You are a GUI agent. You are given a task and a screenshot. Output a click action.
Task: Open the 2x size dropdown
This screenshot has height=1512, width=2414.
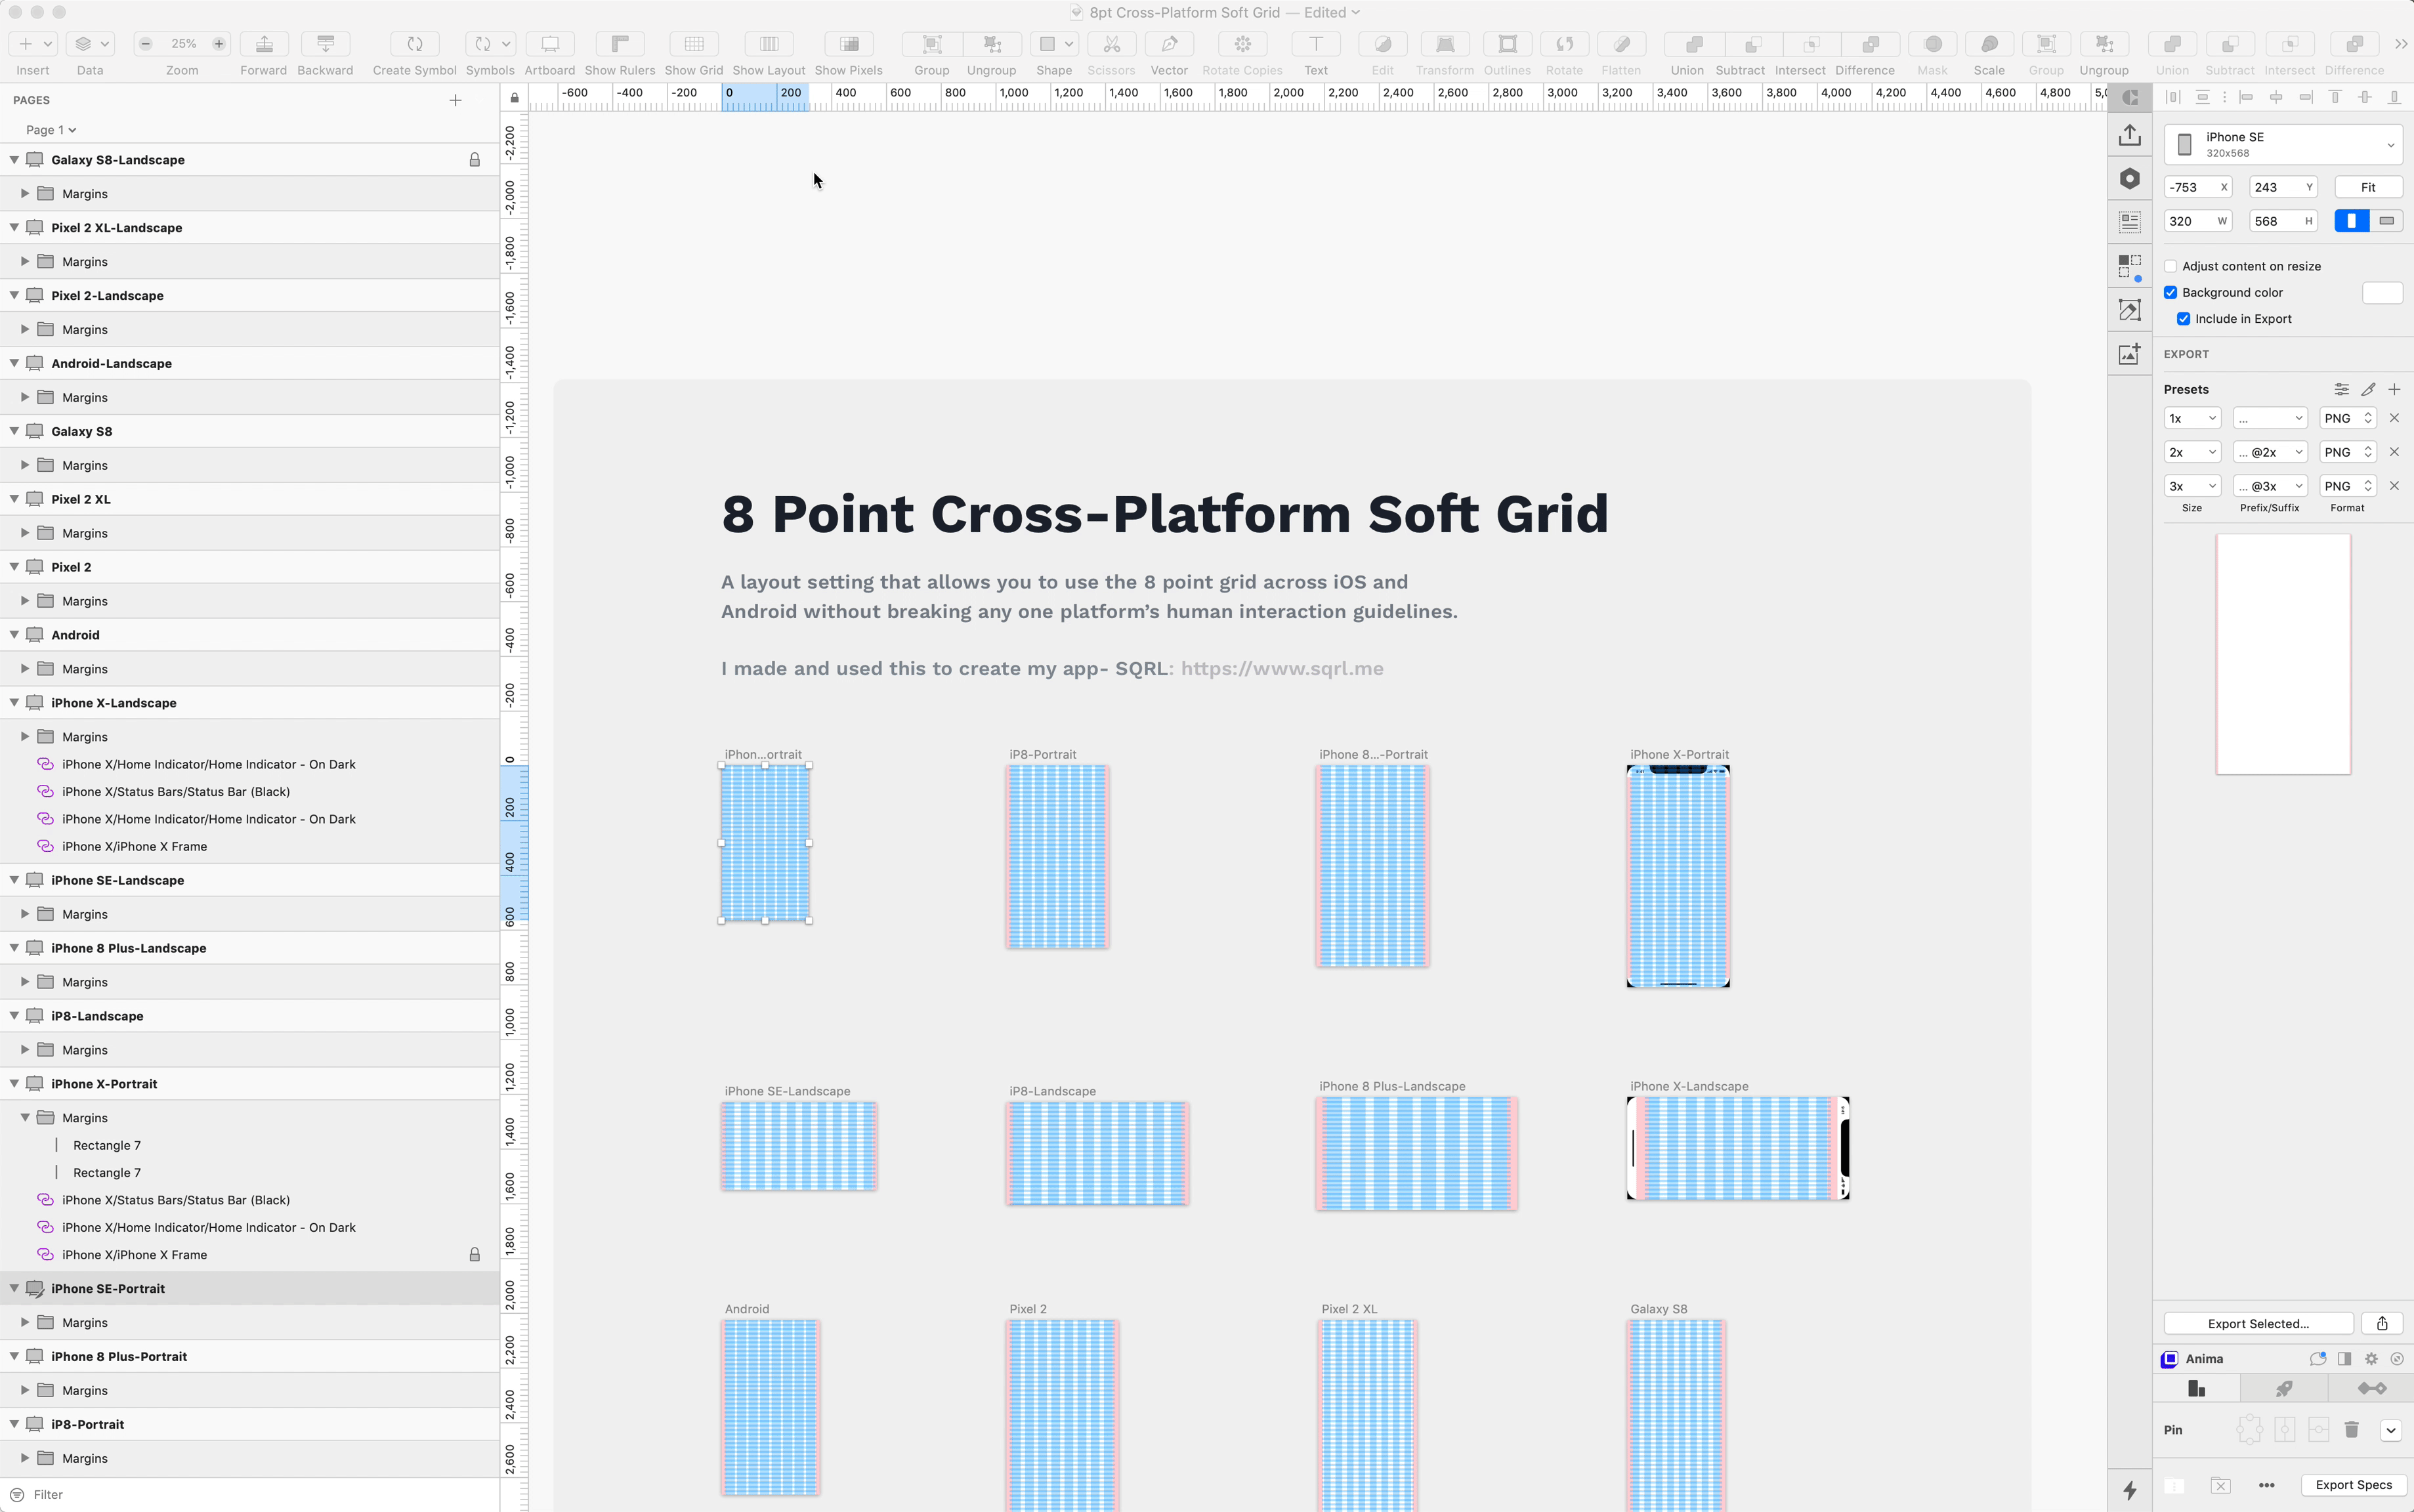tap(2192, 452)
